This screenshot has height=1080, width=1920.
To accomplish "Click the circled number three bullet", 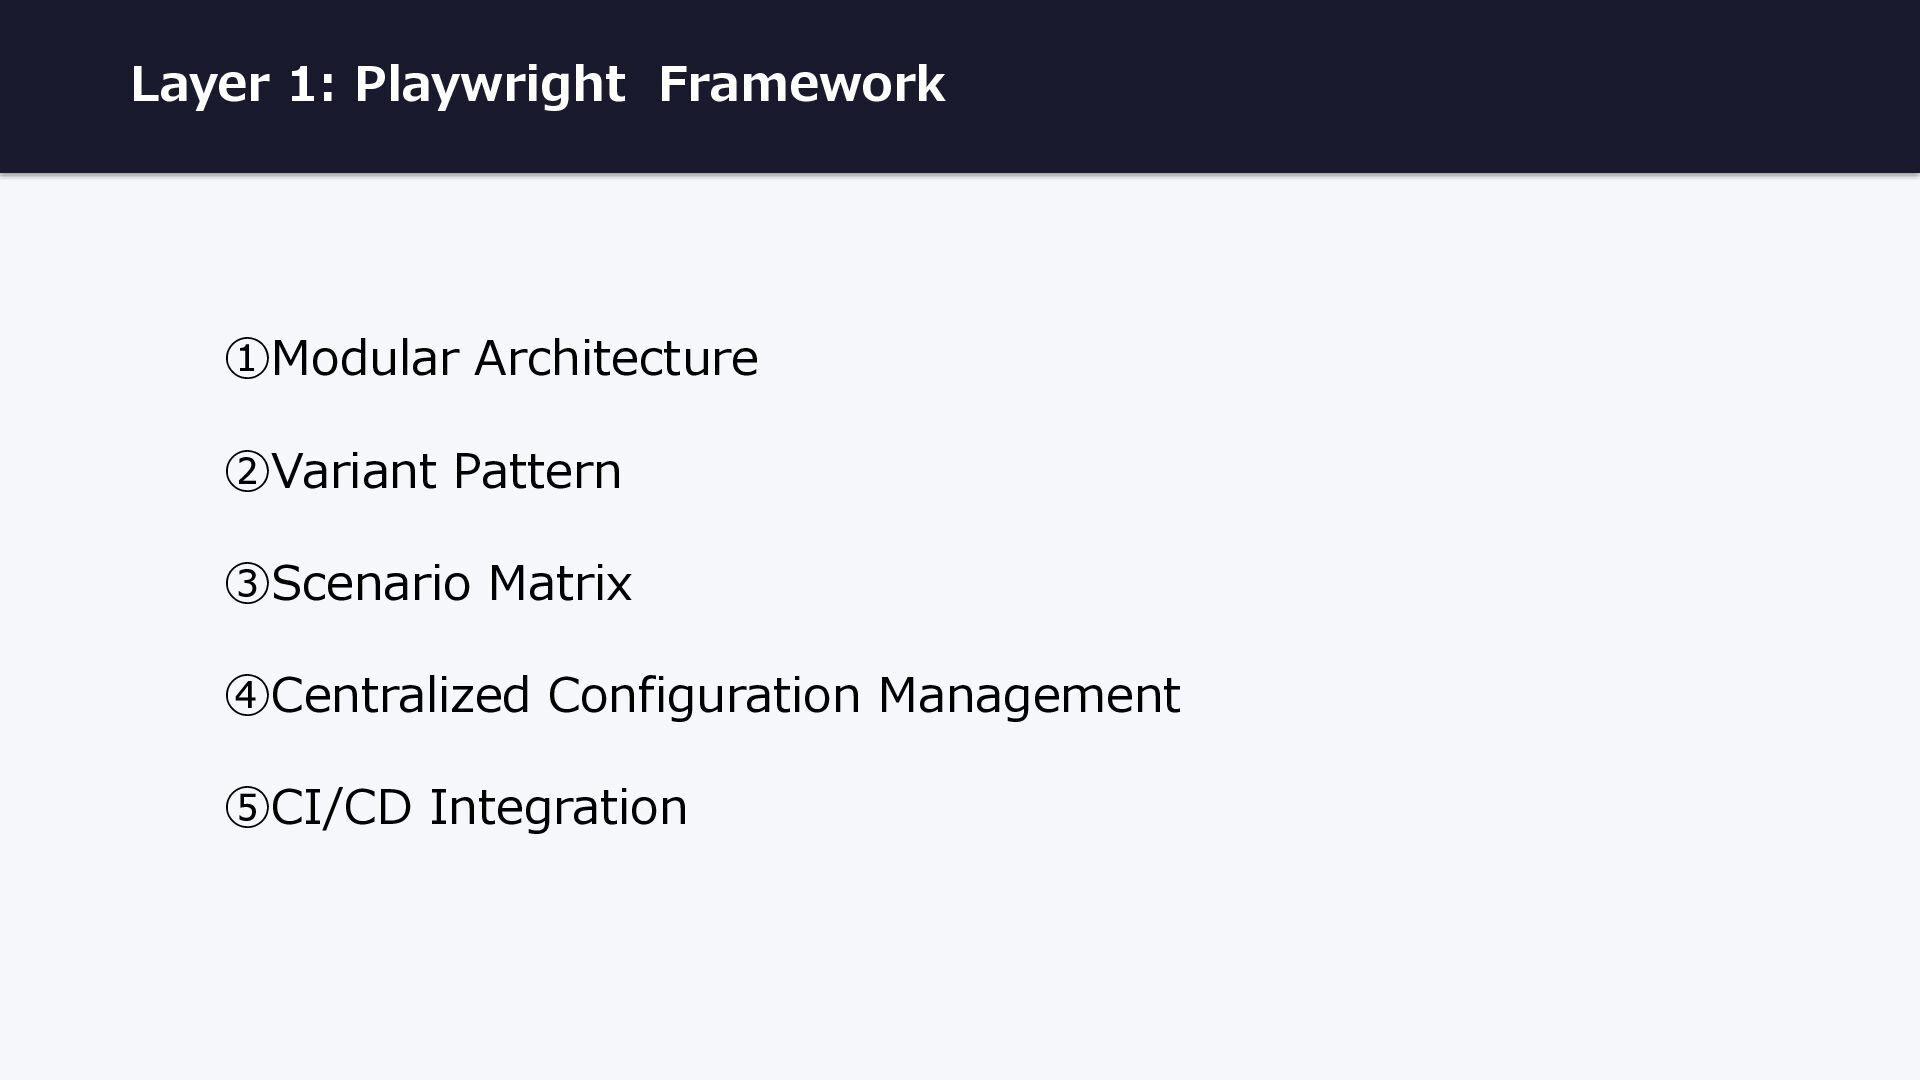I will [247, 583].
